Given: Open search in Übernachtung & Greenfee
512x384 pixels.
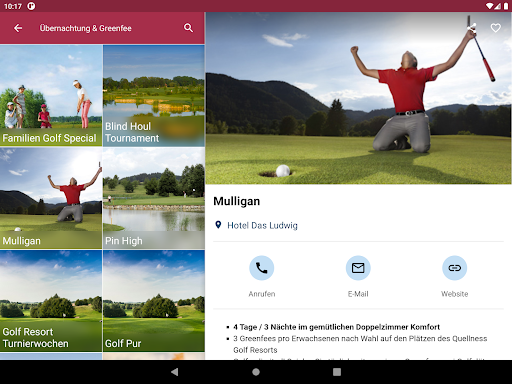Looking at the screenshot, I should (188, 28).
